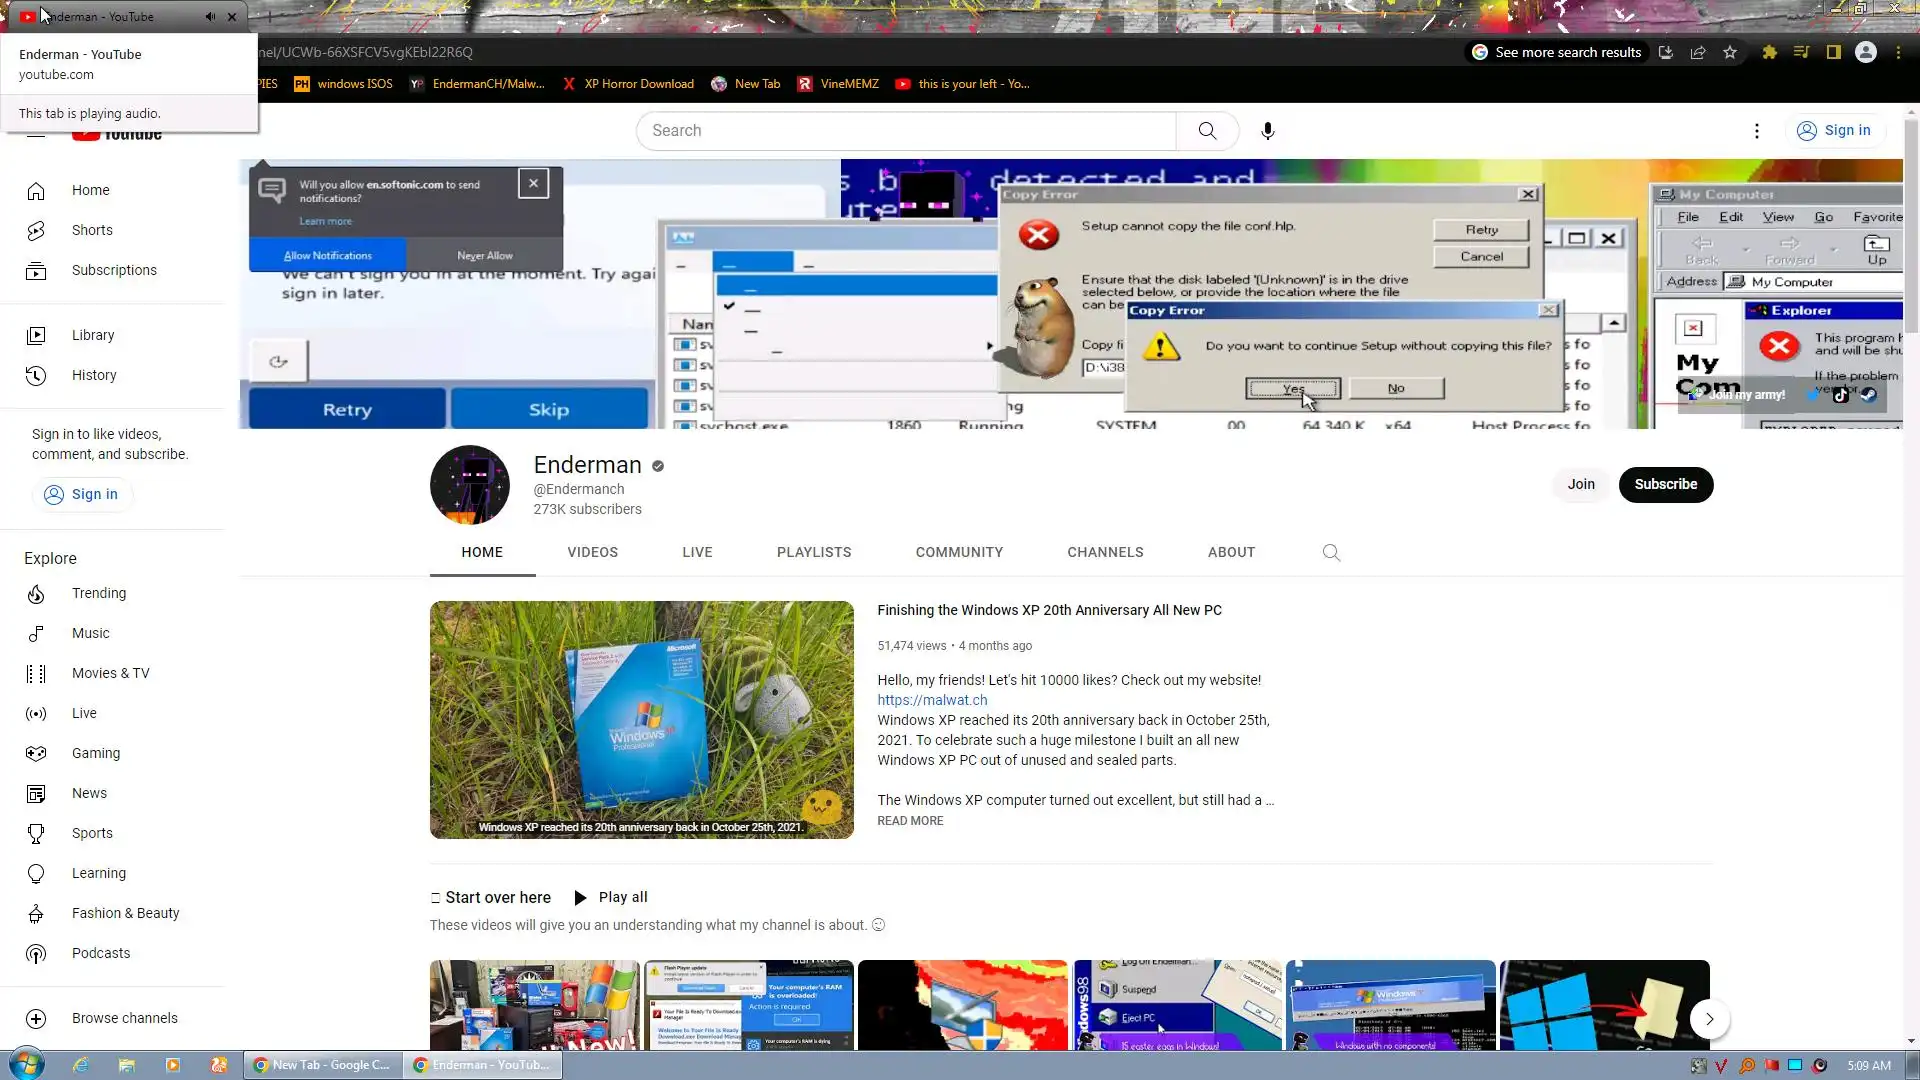
Task: Open the Windows XP anniversary video thumbnail
Action: point(641,720)
